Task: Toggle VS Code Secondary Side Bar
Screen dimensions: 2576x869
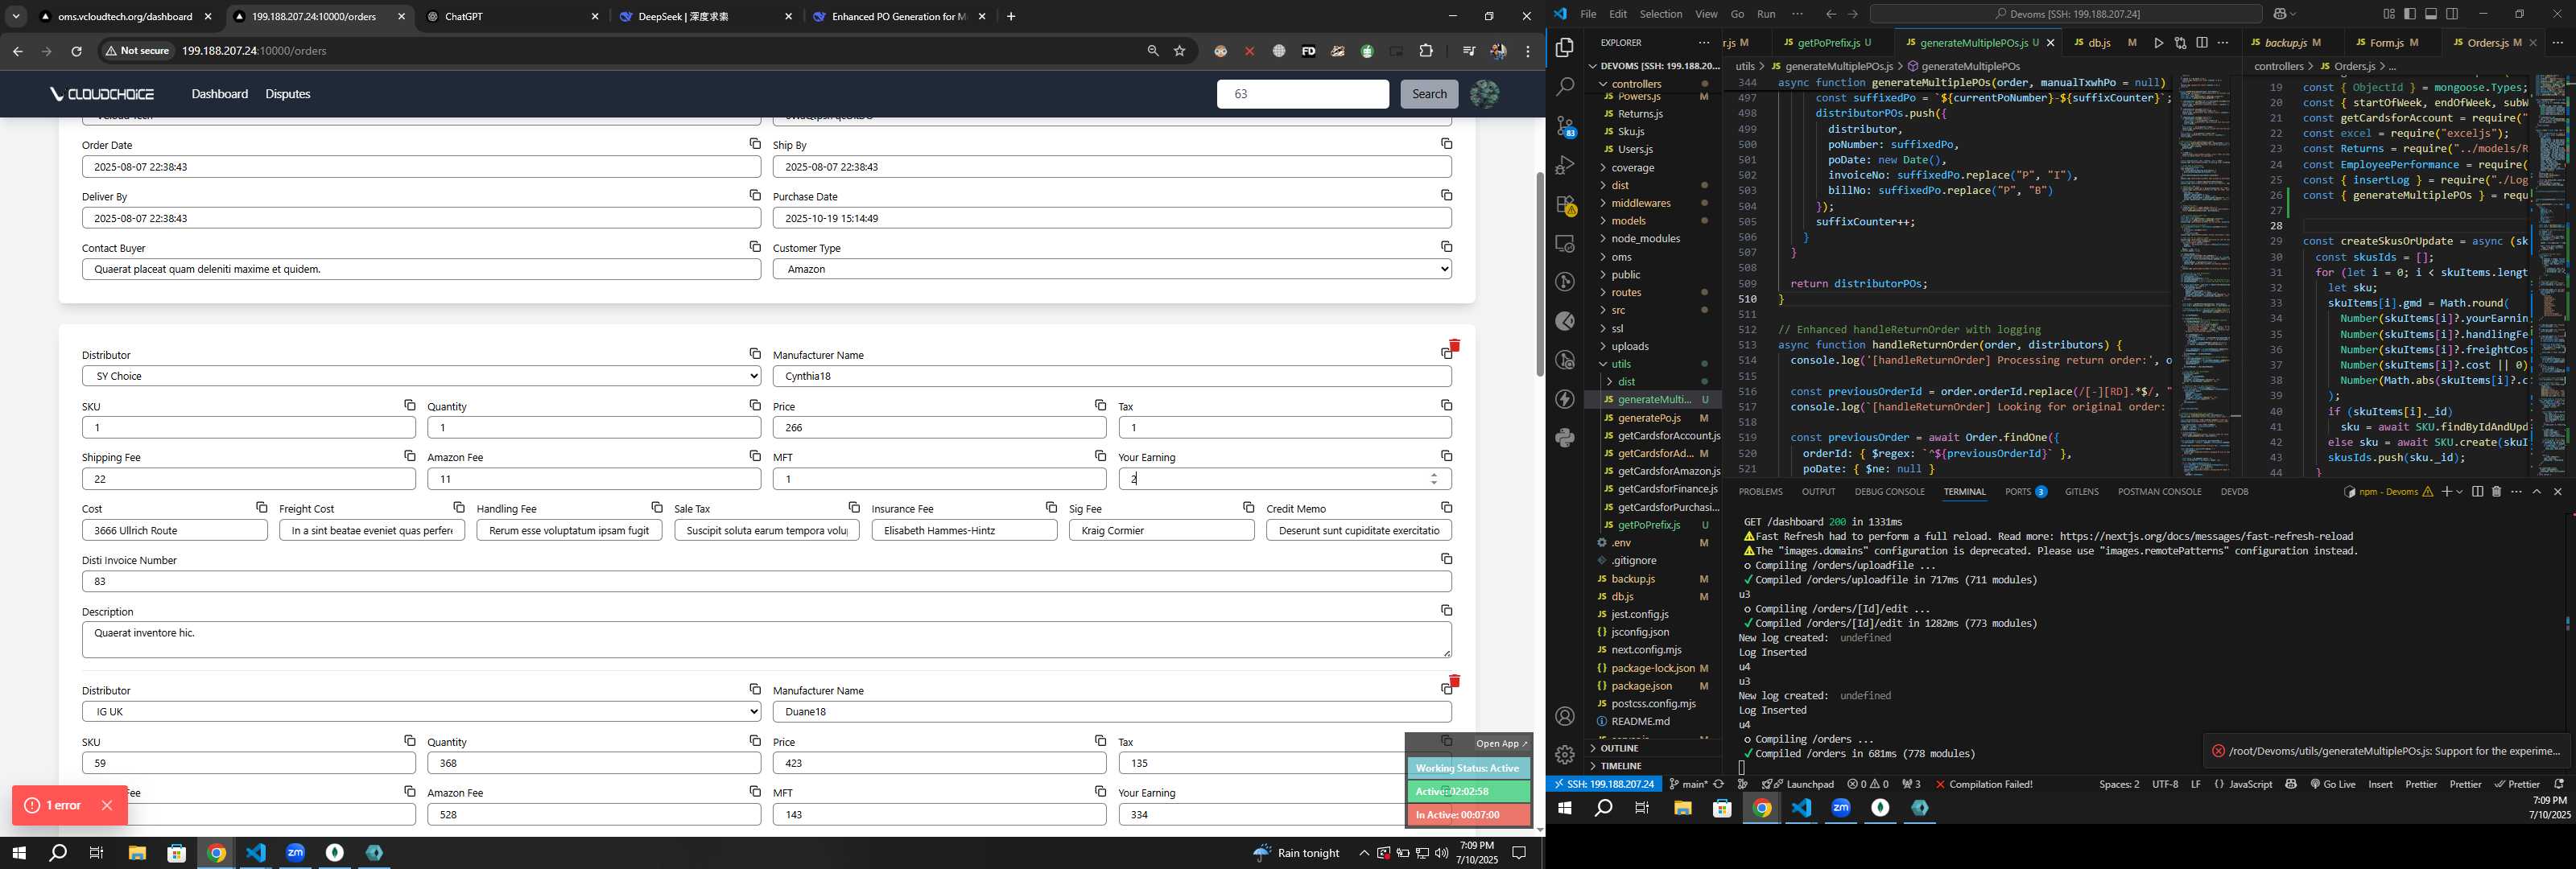Action: tap(2452, 14)
